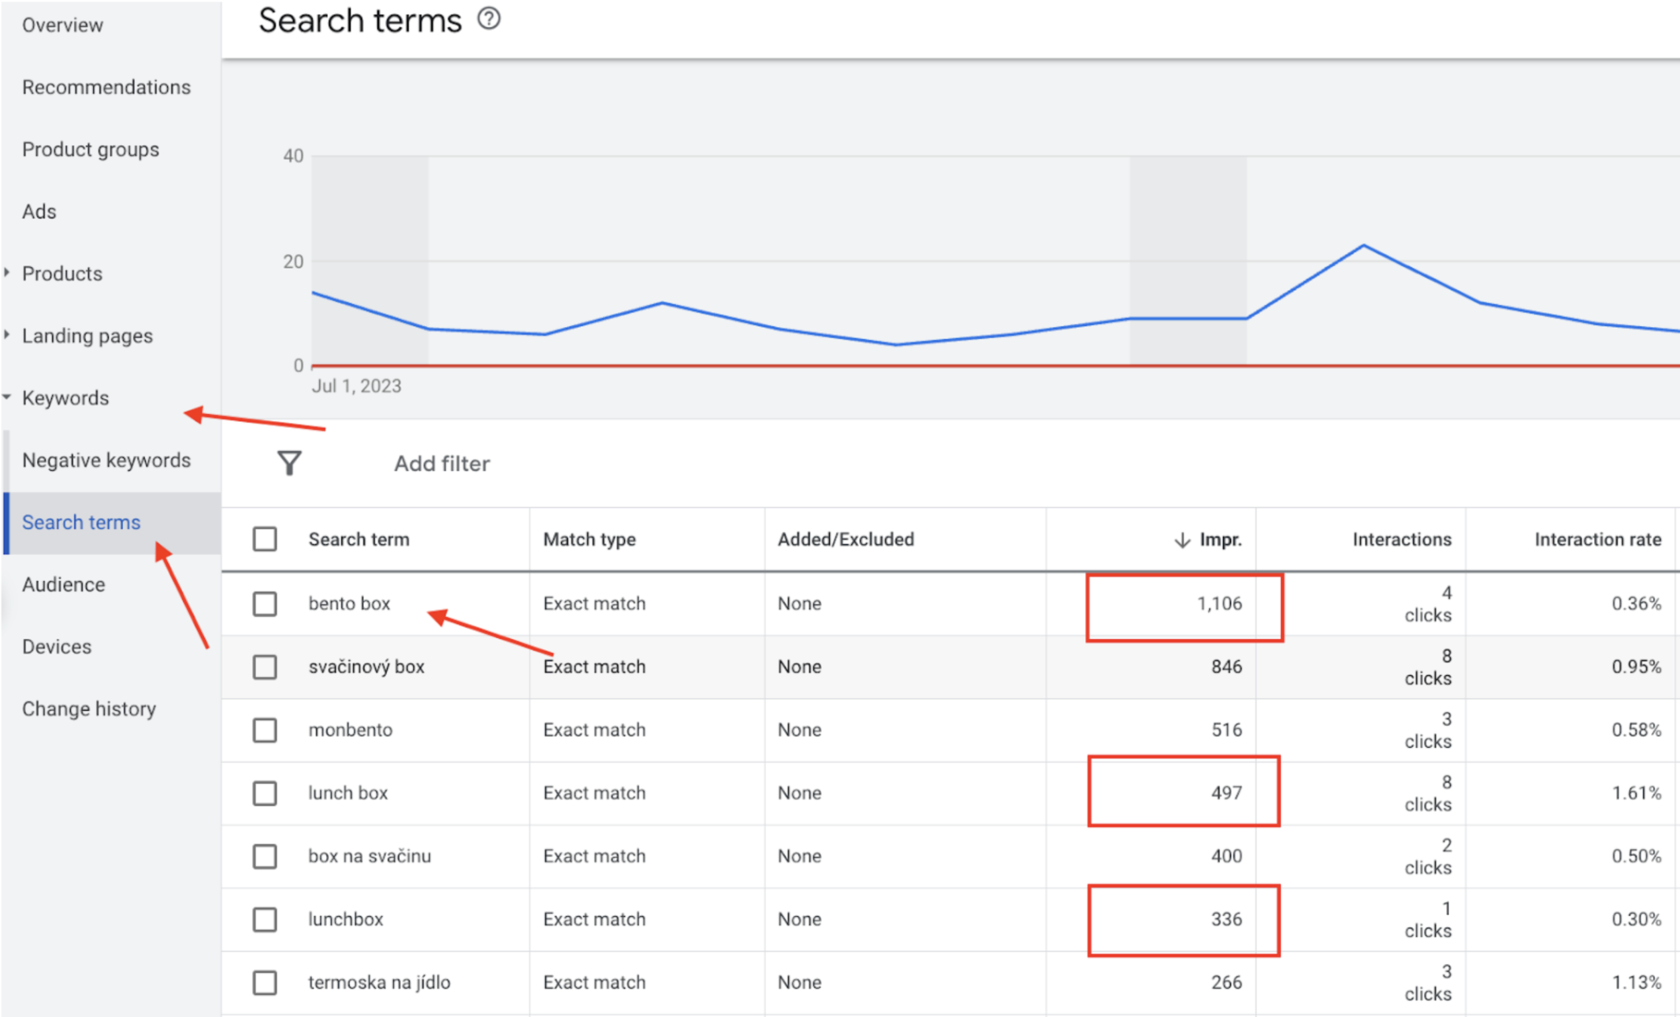
Task: Toggle the select-all checkbox in table header
Action: coord(265,540)
